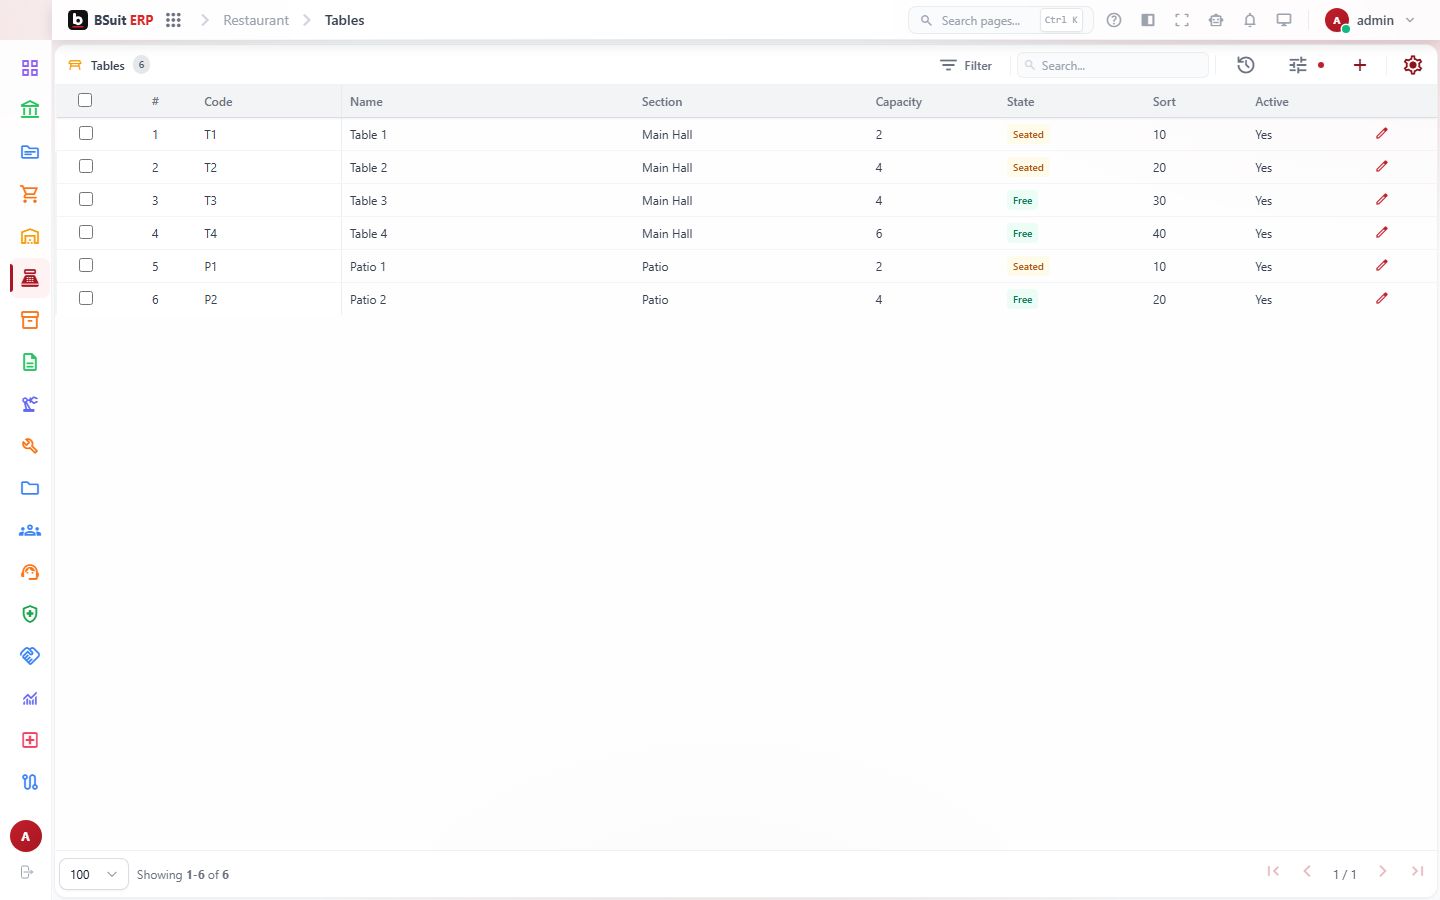Edit Patio 2 row with pencil icon
Screen dimensions: 1440x900
pos(1382,298)
